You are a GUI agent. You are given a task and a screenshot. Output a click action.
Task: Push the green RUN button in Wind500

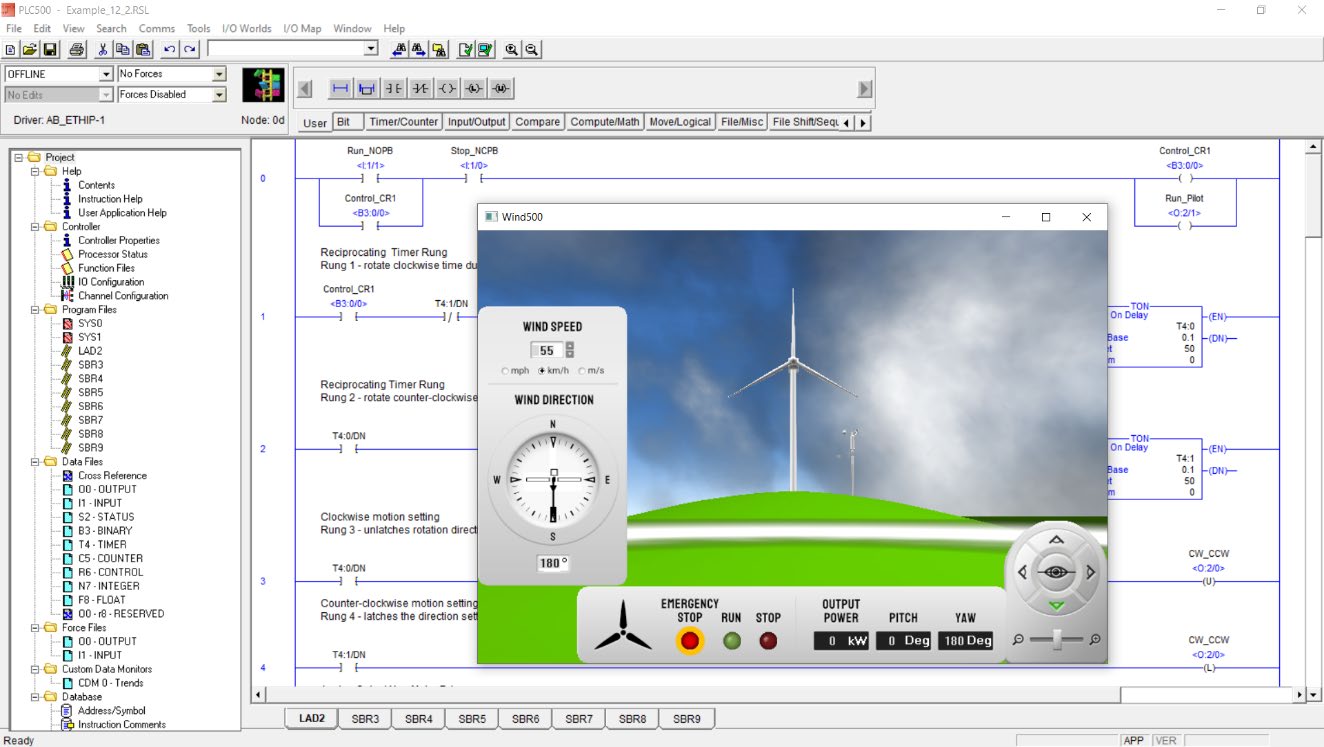[732, 641]
